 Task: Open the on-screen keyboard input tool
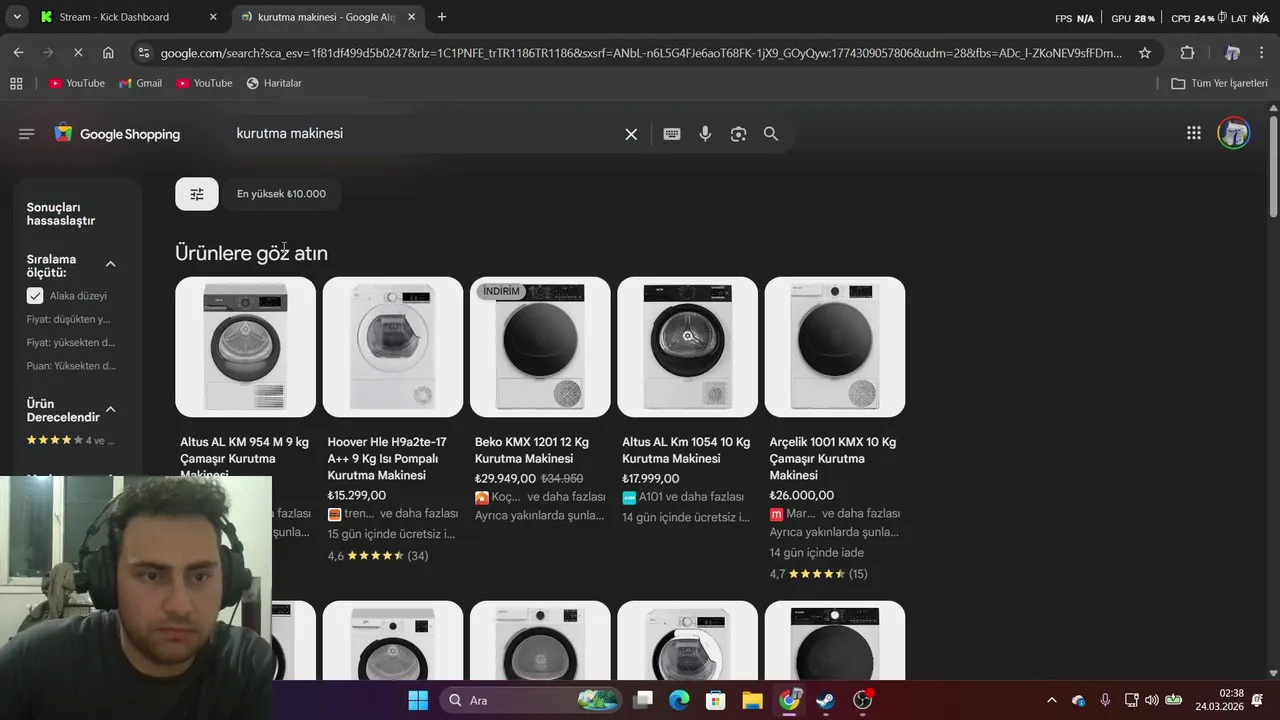tap(672, 134)
